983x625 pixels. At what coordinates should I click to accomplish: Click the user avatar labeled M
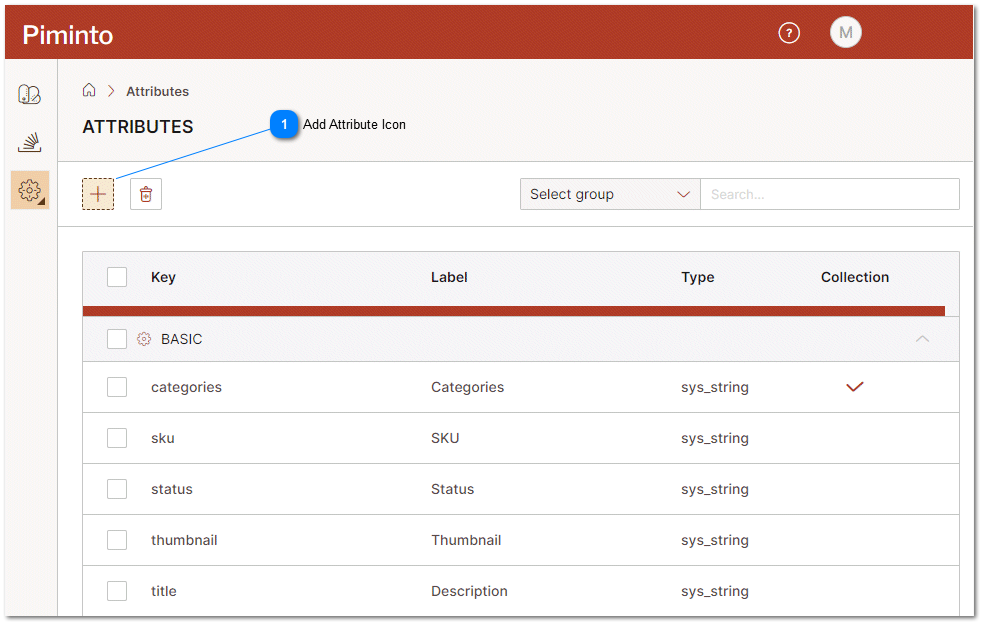pos(845,32)
